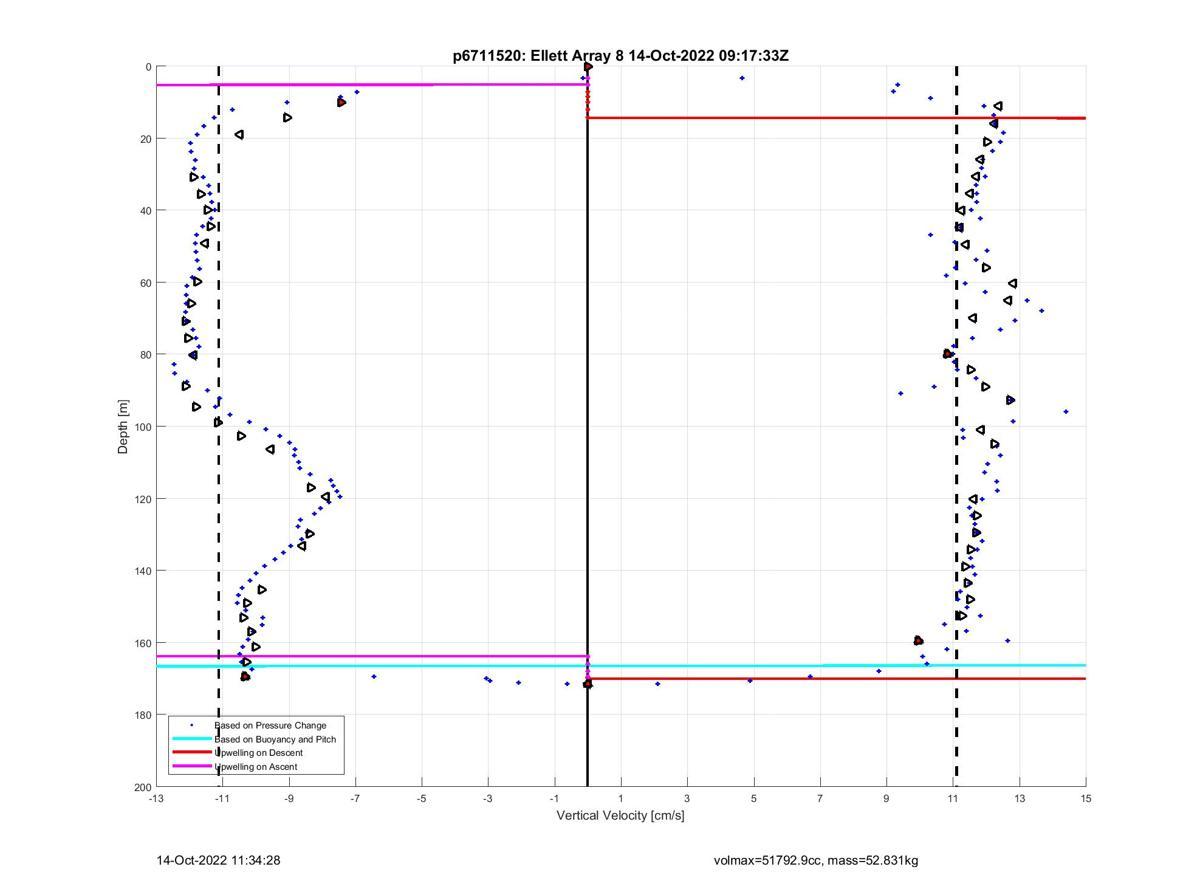Select the Vertical Velocity [cm/s] x-axis label

[x=621, y=815]
